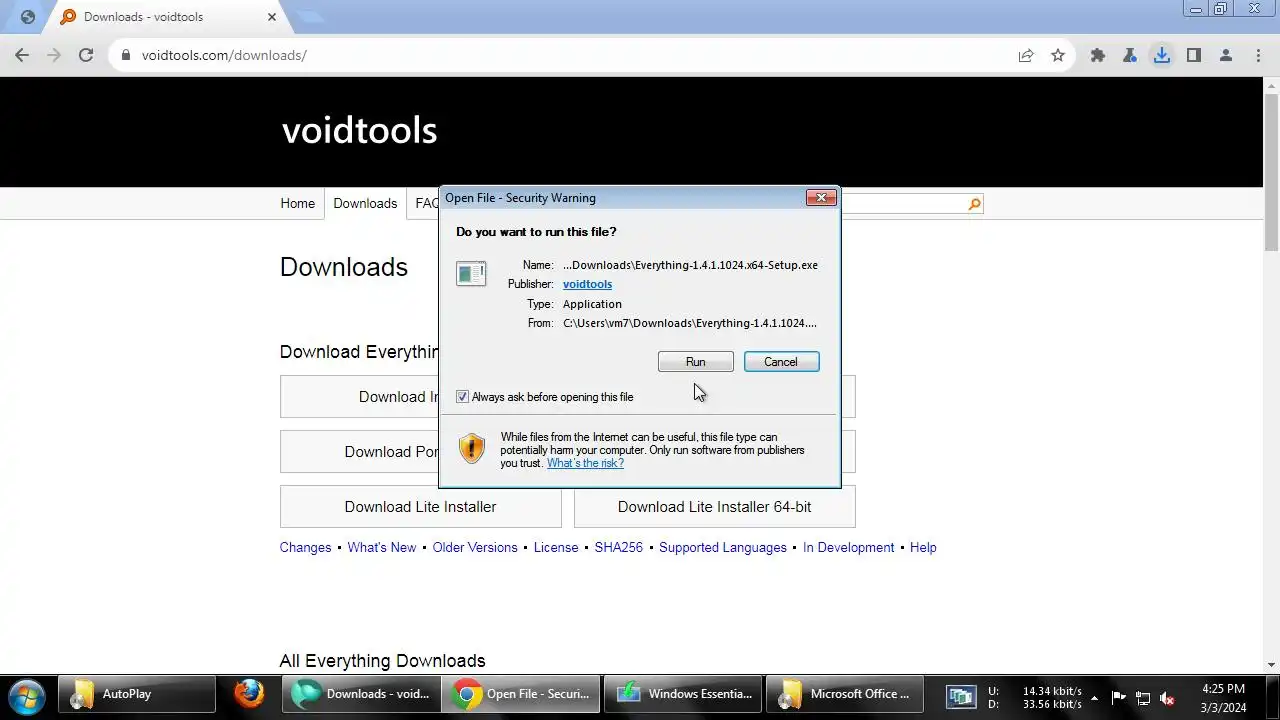Open the Chrome profile avatar
Viewport: 1280px width, 720px height.
pos(1226,55)
